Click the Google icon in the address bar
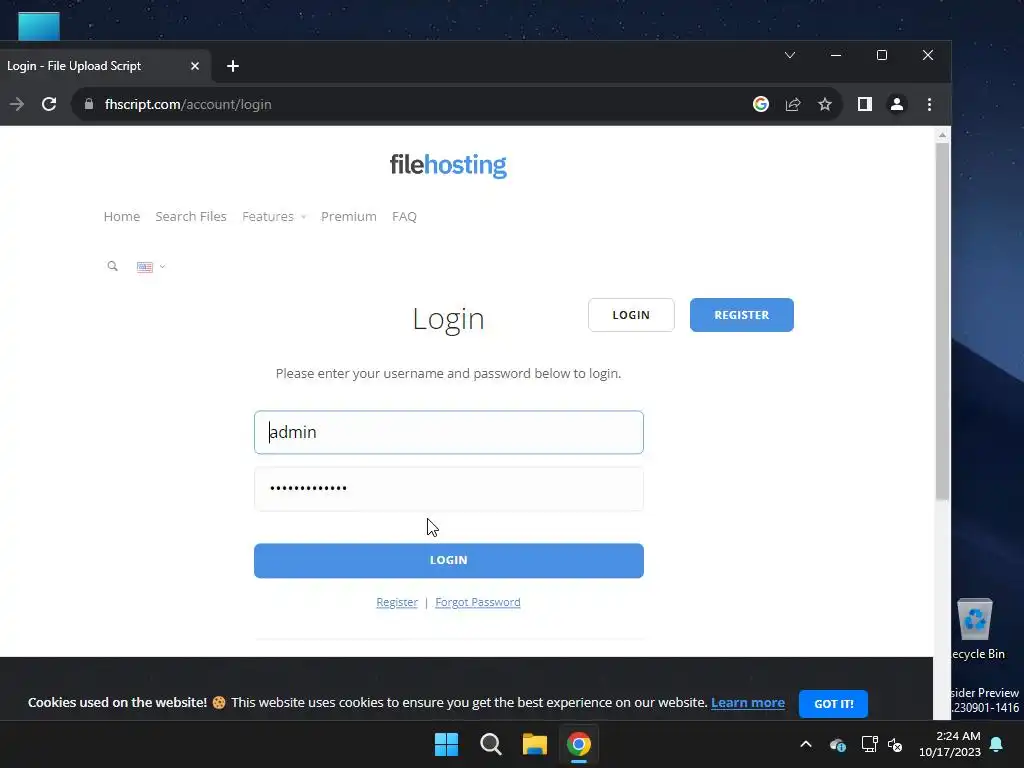Viewport: 1024px width, 768px height. pyautogui.click(x=761, y=104)
